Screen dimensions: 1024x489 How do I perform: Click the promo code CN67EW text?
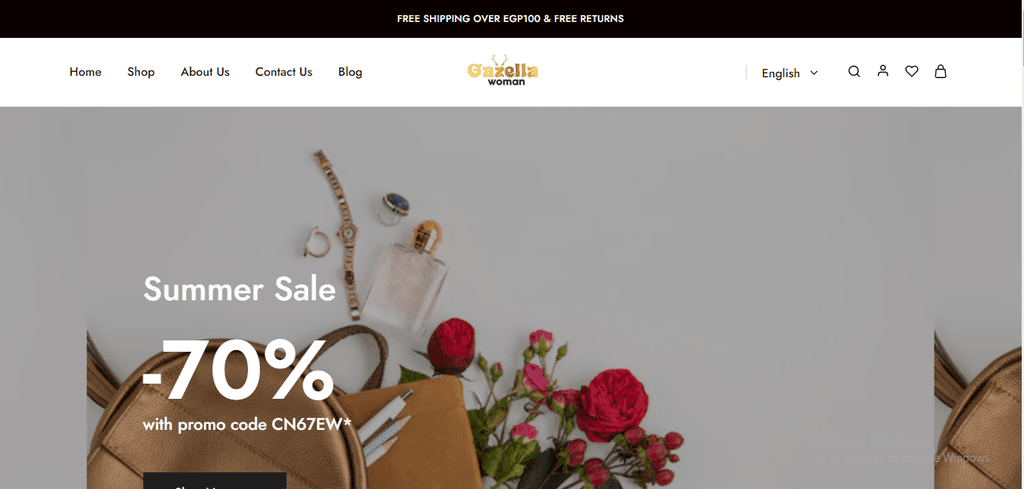click(247, 424)
